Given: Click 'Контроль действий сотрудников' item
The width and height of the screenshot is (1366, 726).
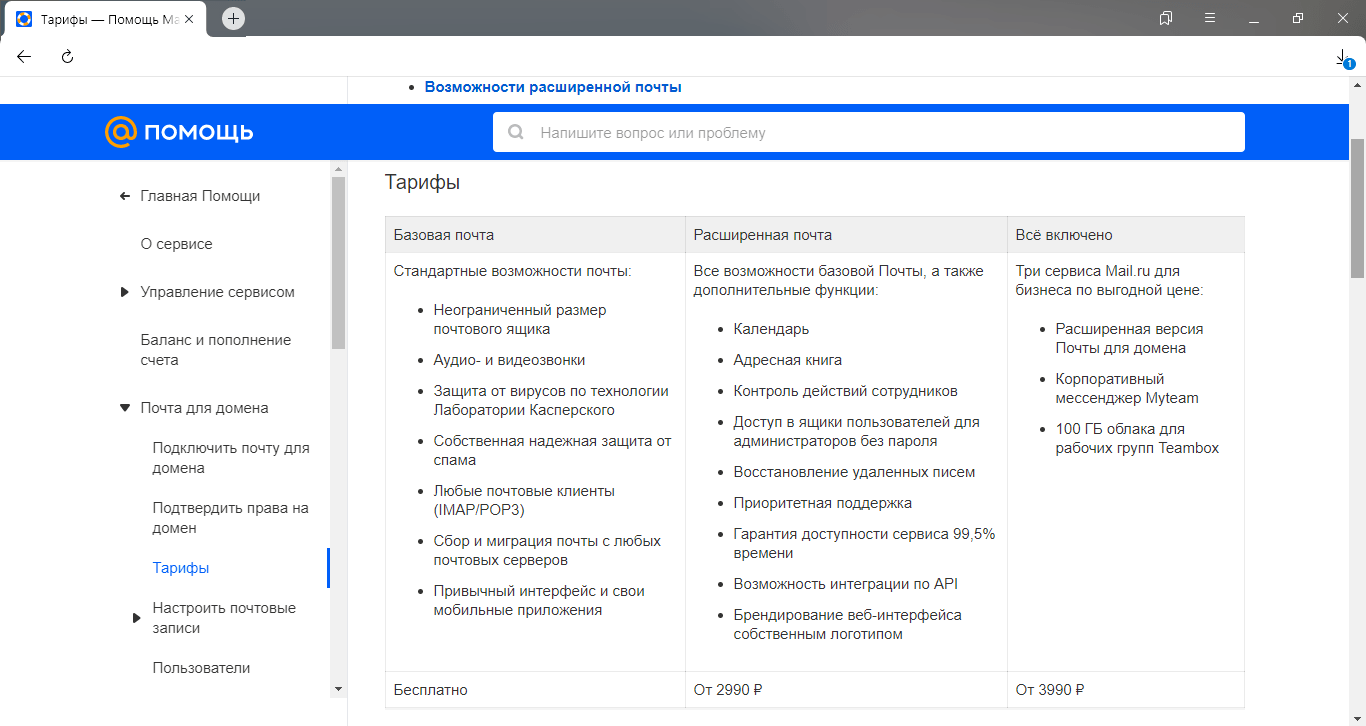Looking at the screenshot, I should point(845,391).
